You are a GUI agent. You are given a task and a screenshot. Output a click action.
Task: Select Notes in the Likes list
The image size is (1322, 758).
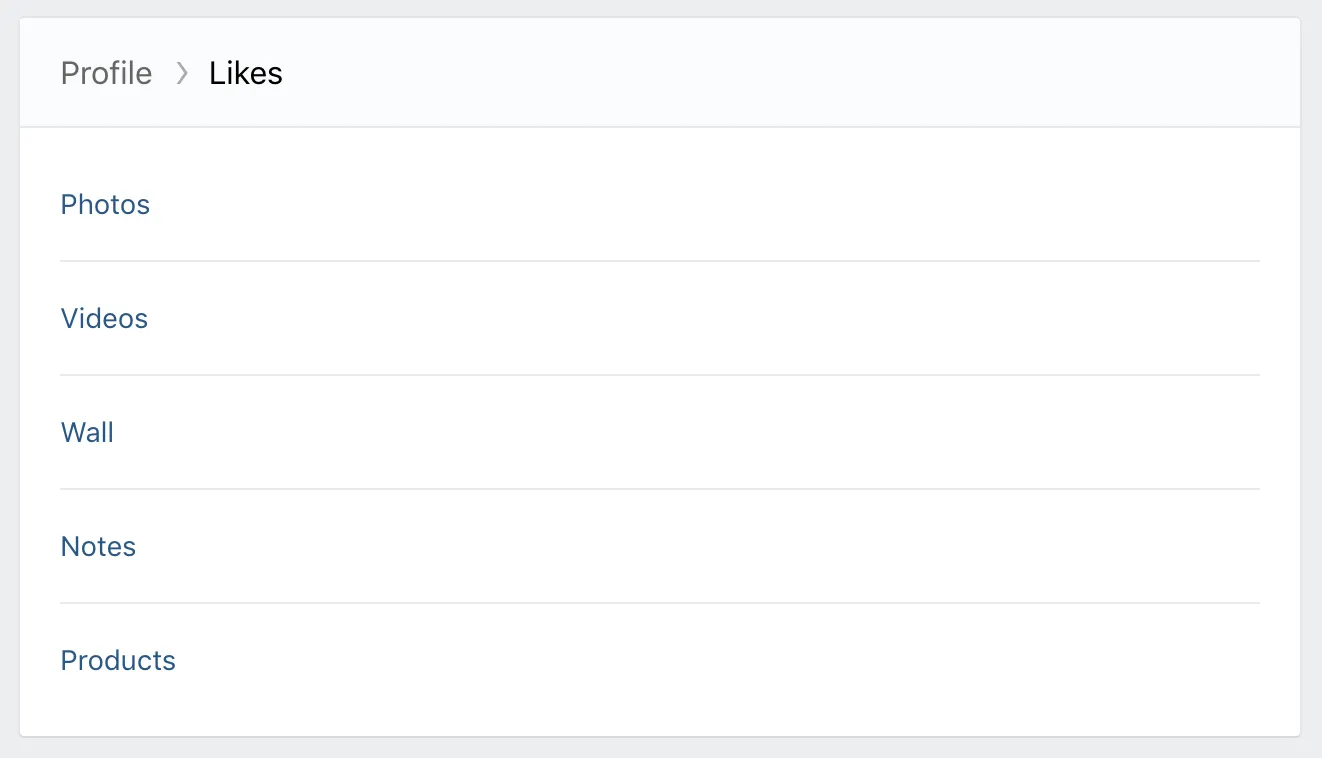click(x=98, y=546)
